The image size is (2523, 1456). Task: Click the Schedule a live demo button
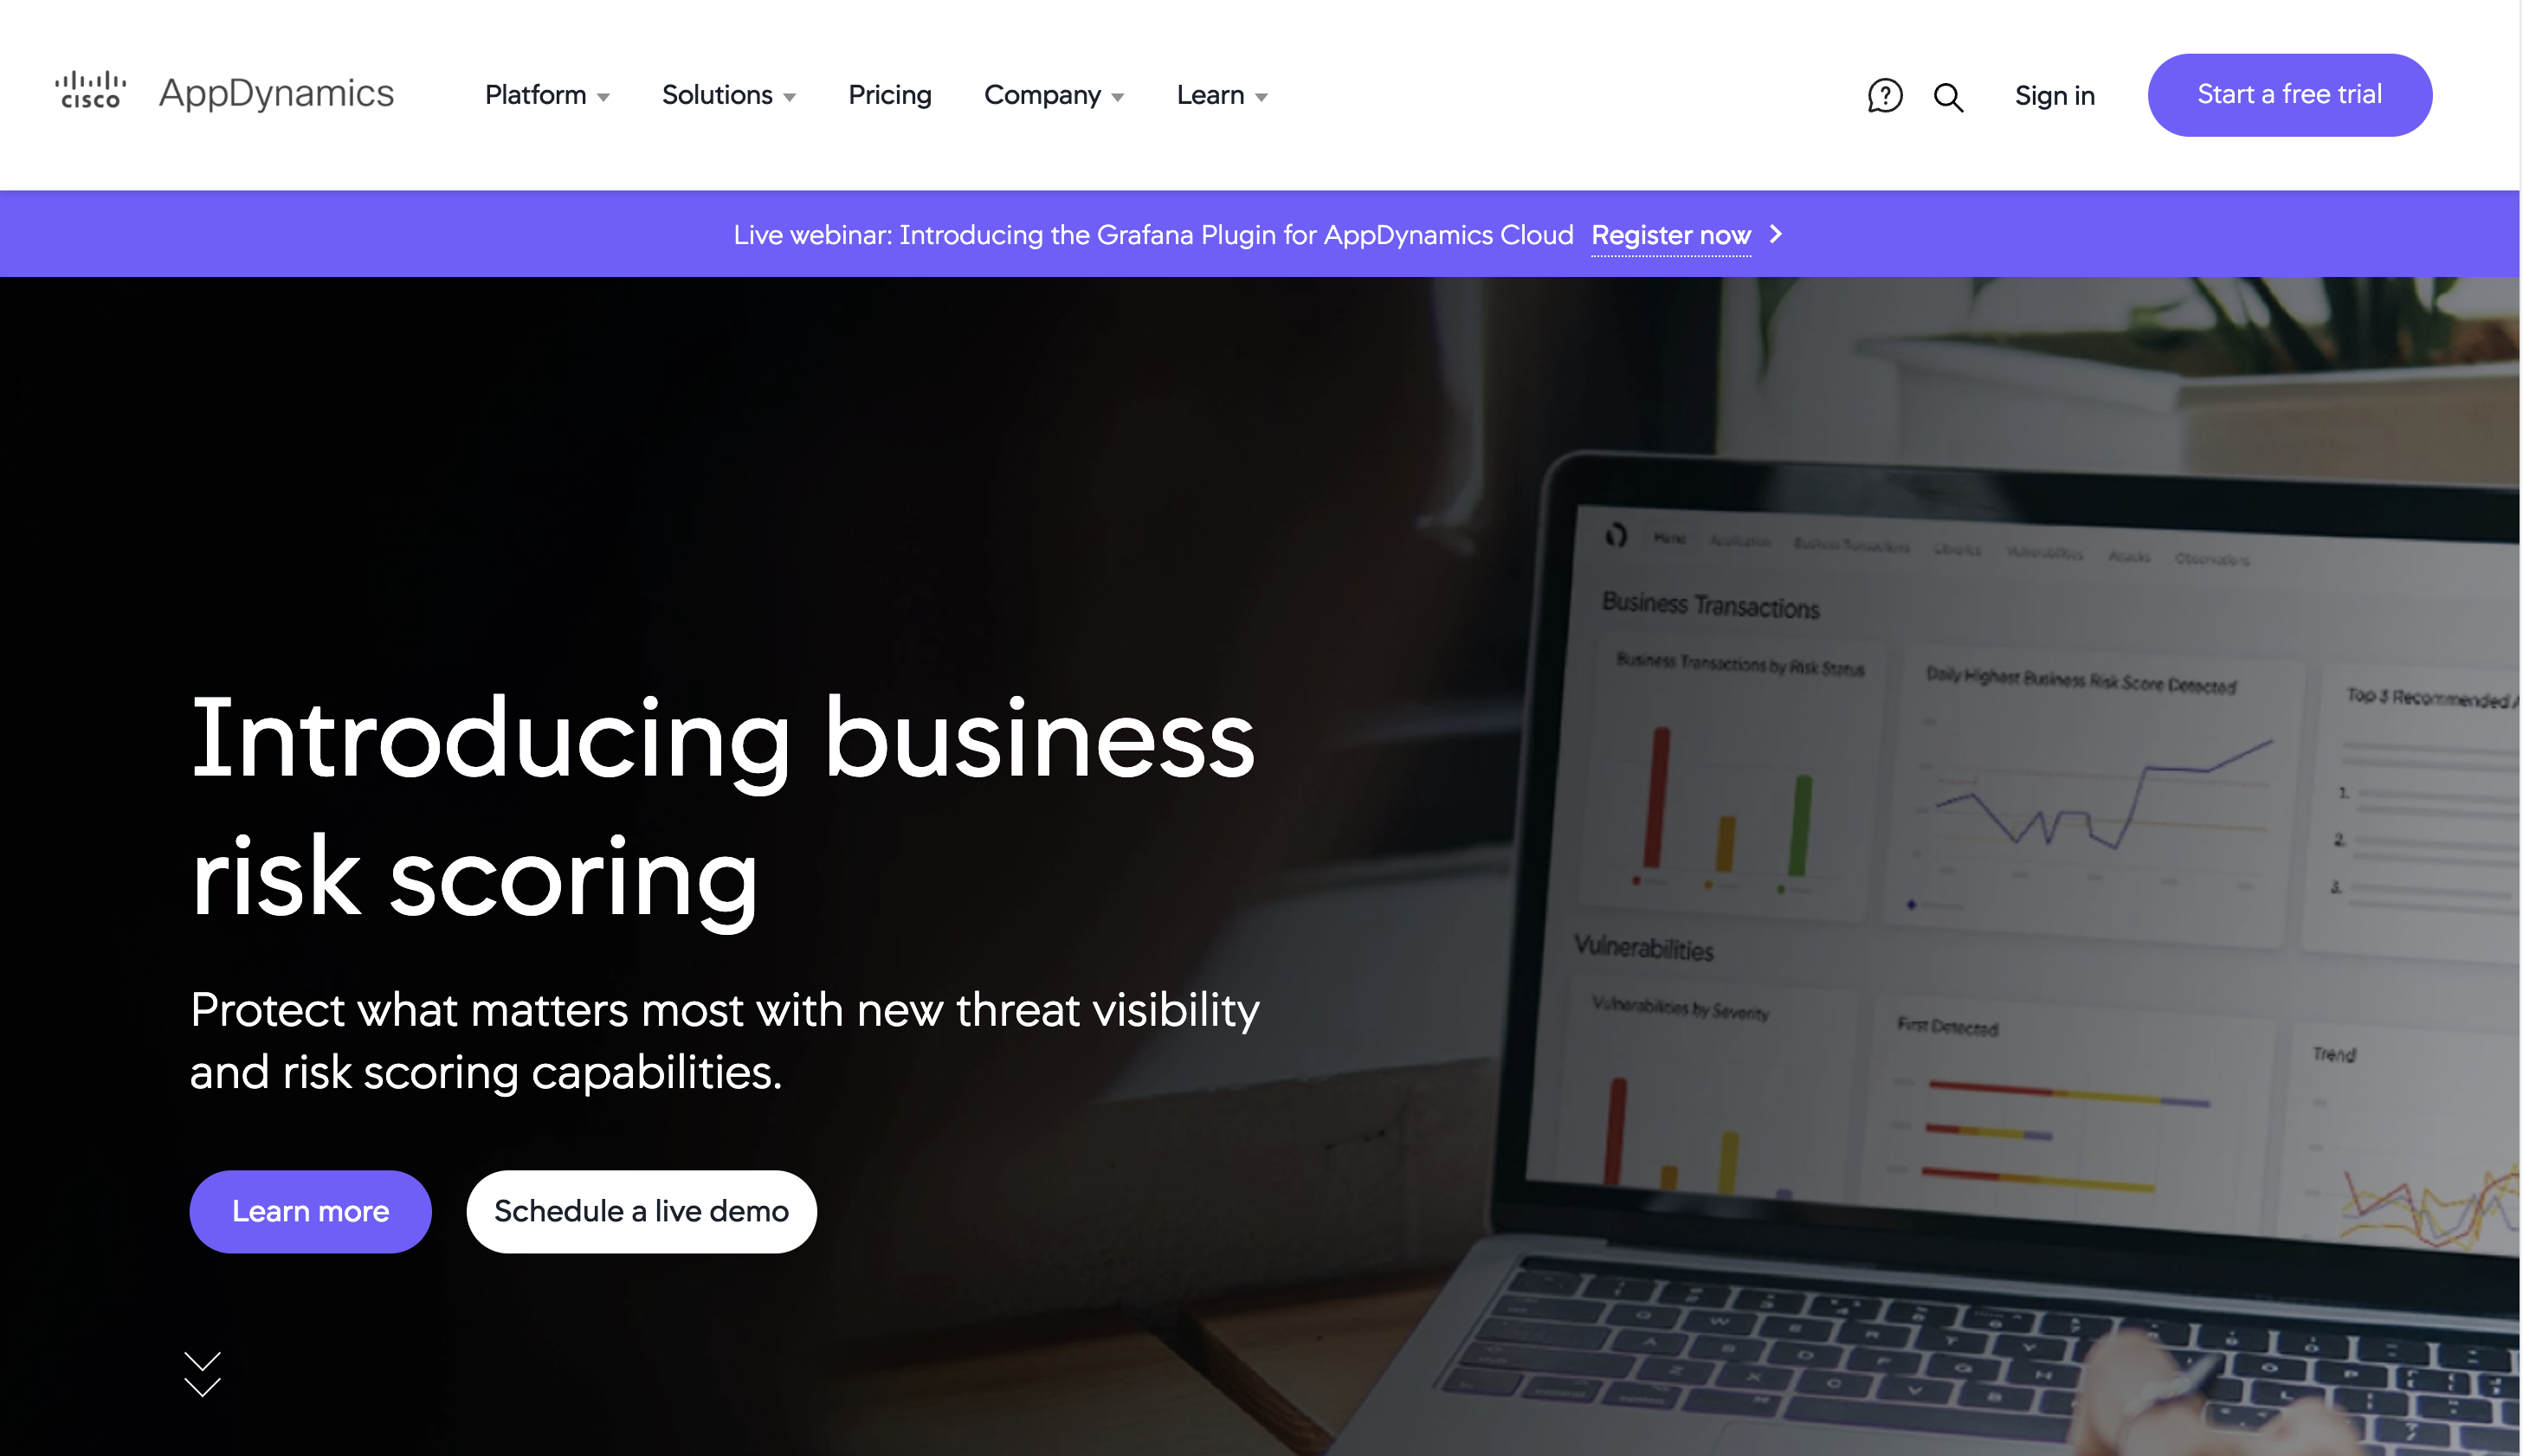click(x=642, y=1212)
